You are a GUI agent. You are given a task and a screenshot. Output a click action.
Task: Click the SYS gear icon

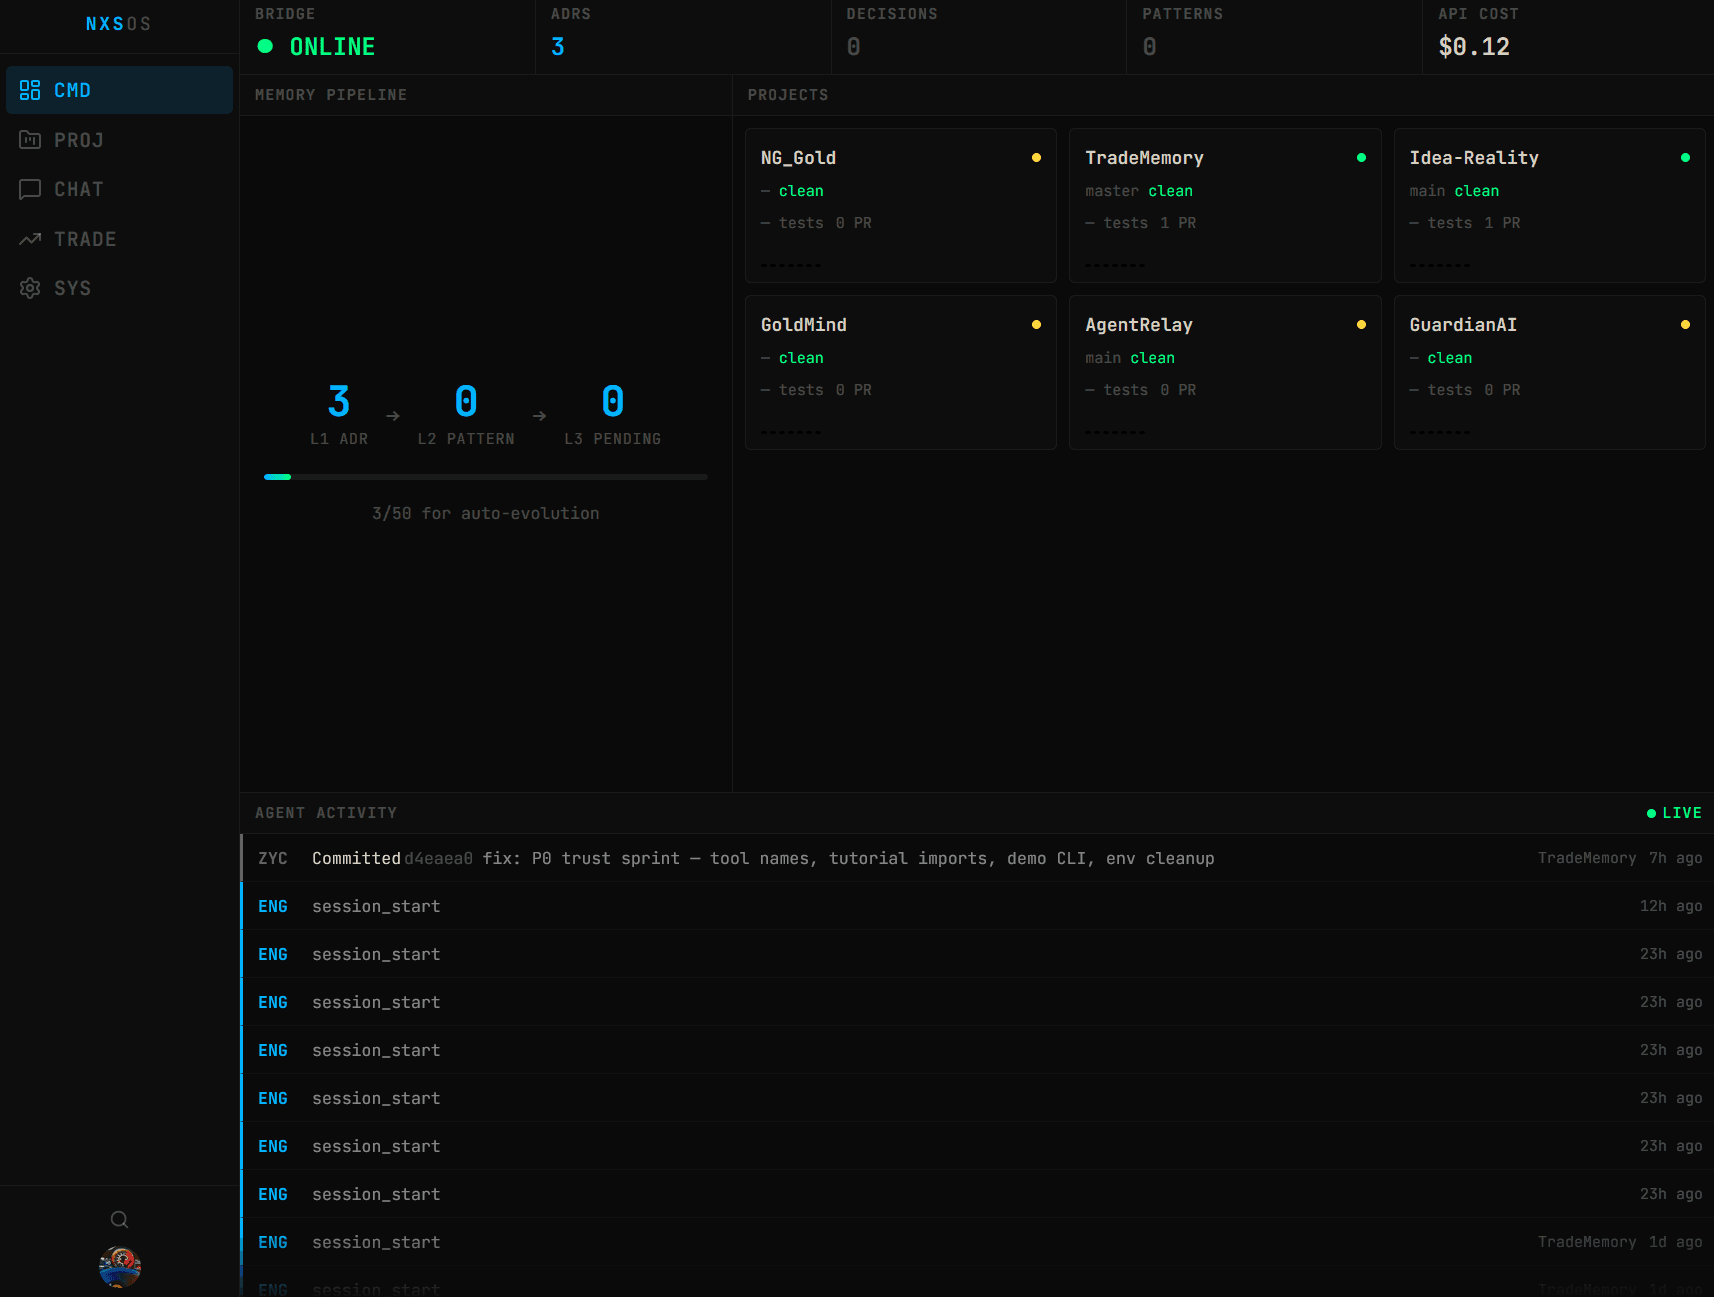[30, 288]
